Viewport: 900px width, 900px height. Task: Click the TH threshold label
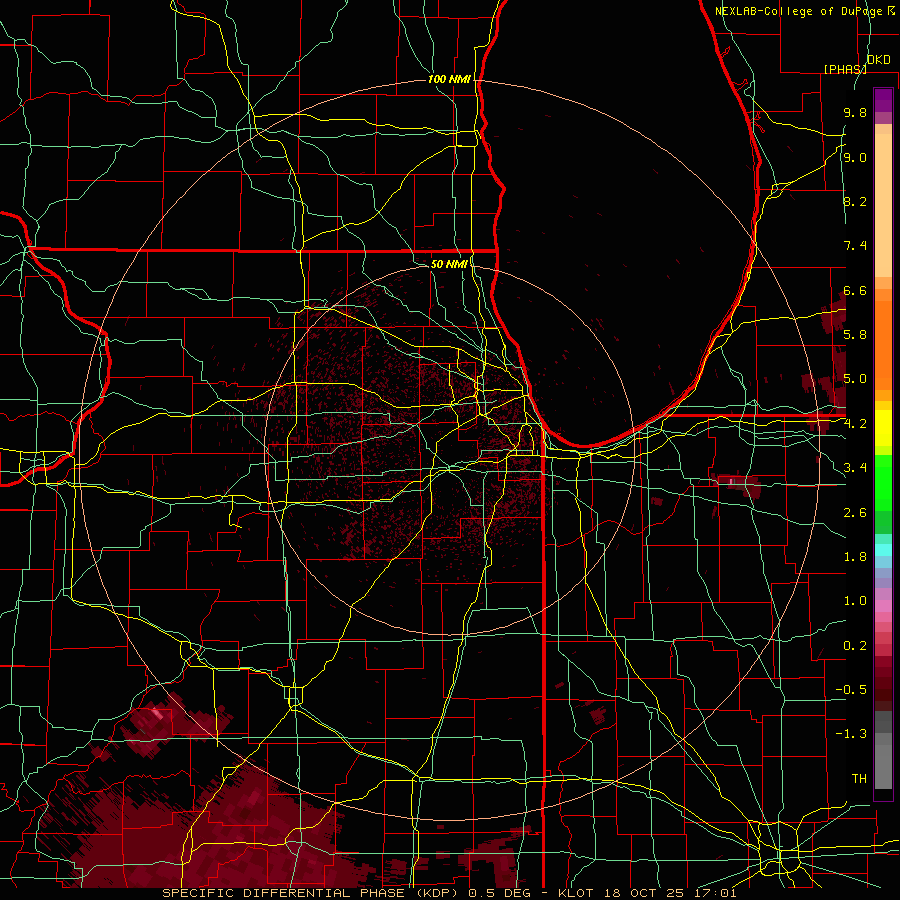(x=859, y=779)
